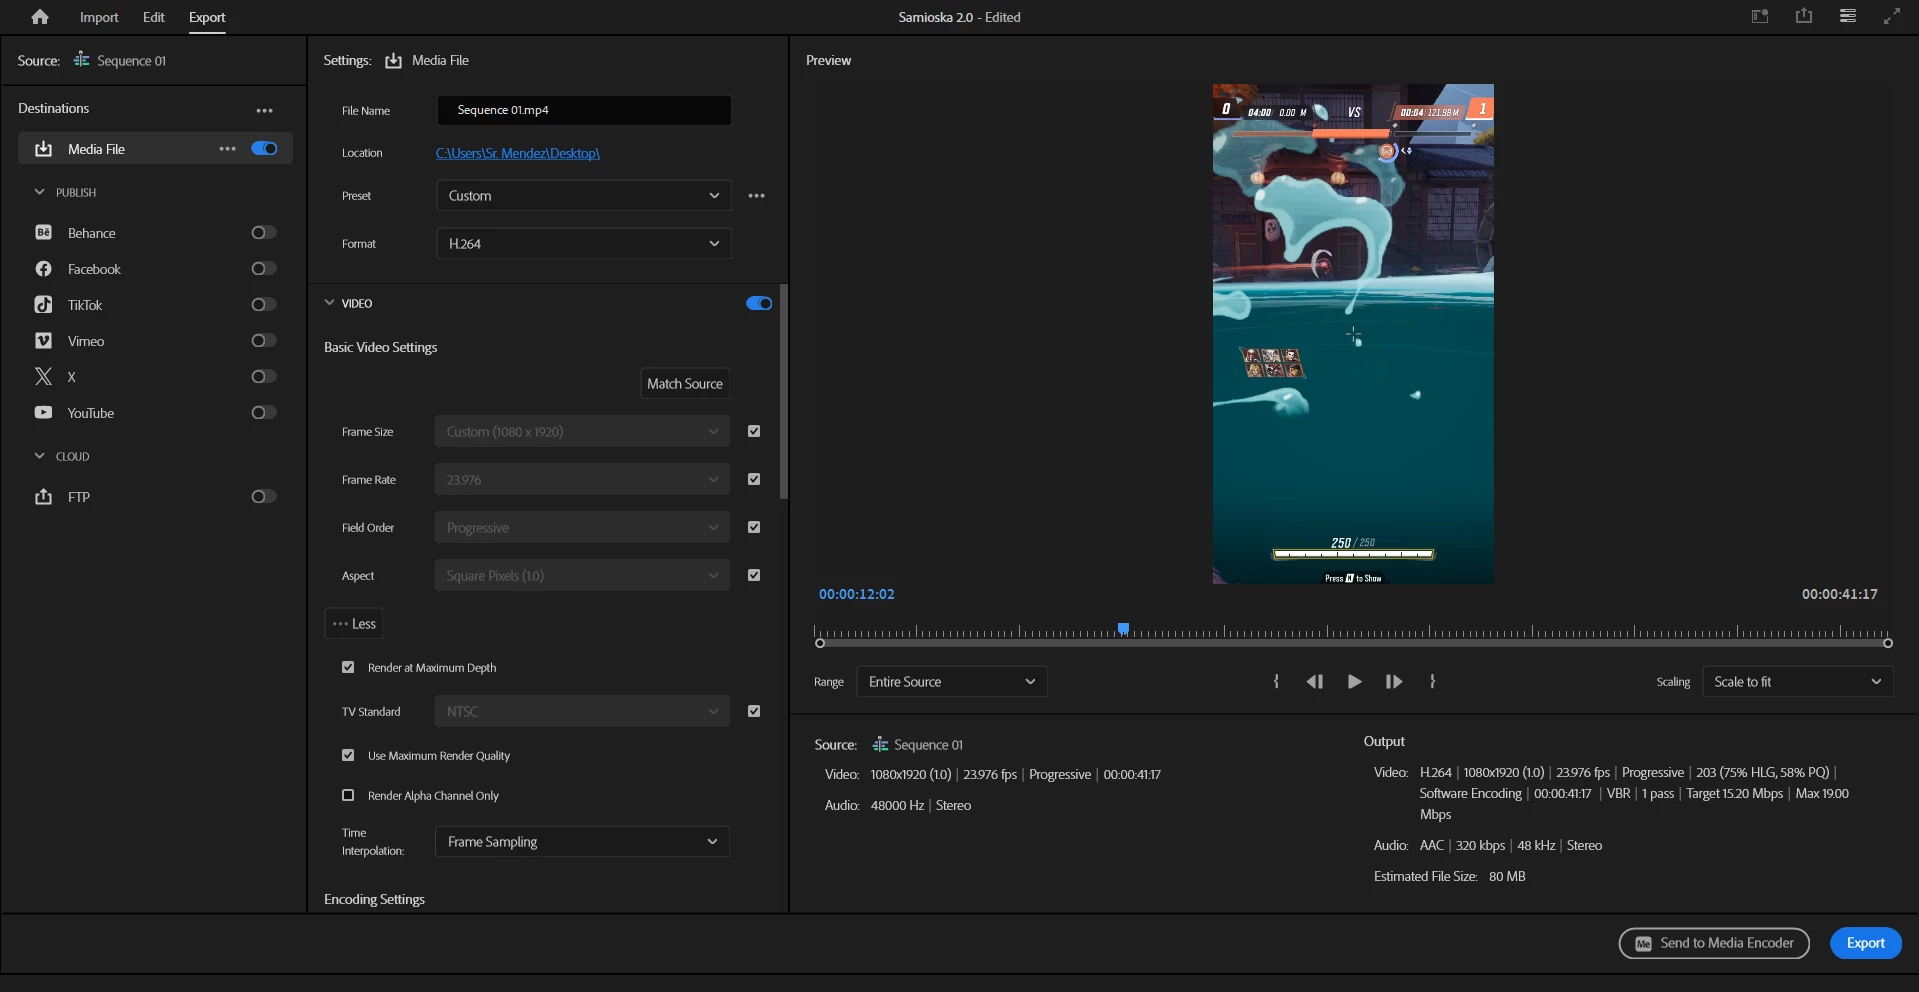Click the Vimeo publish icon

pos(43,341)
